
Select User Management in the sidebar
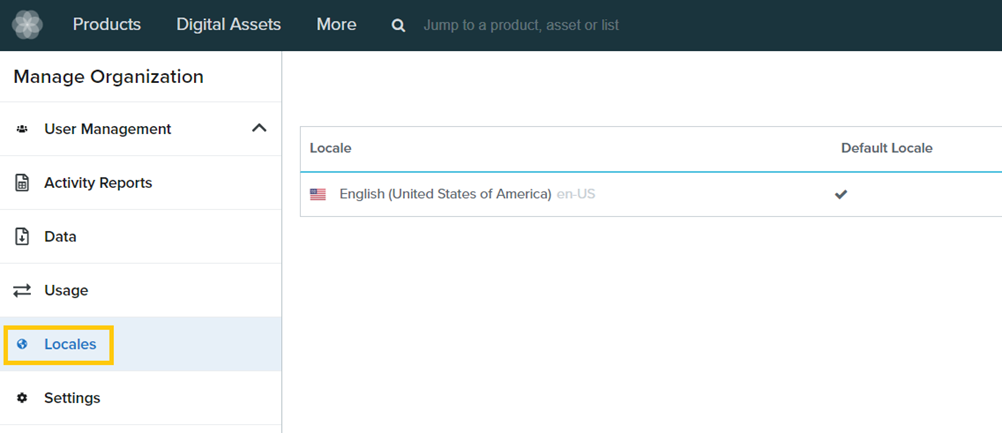[x=141, y=129]
